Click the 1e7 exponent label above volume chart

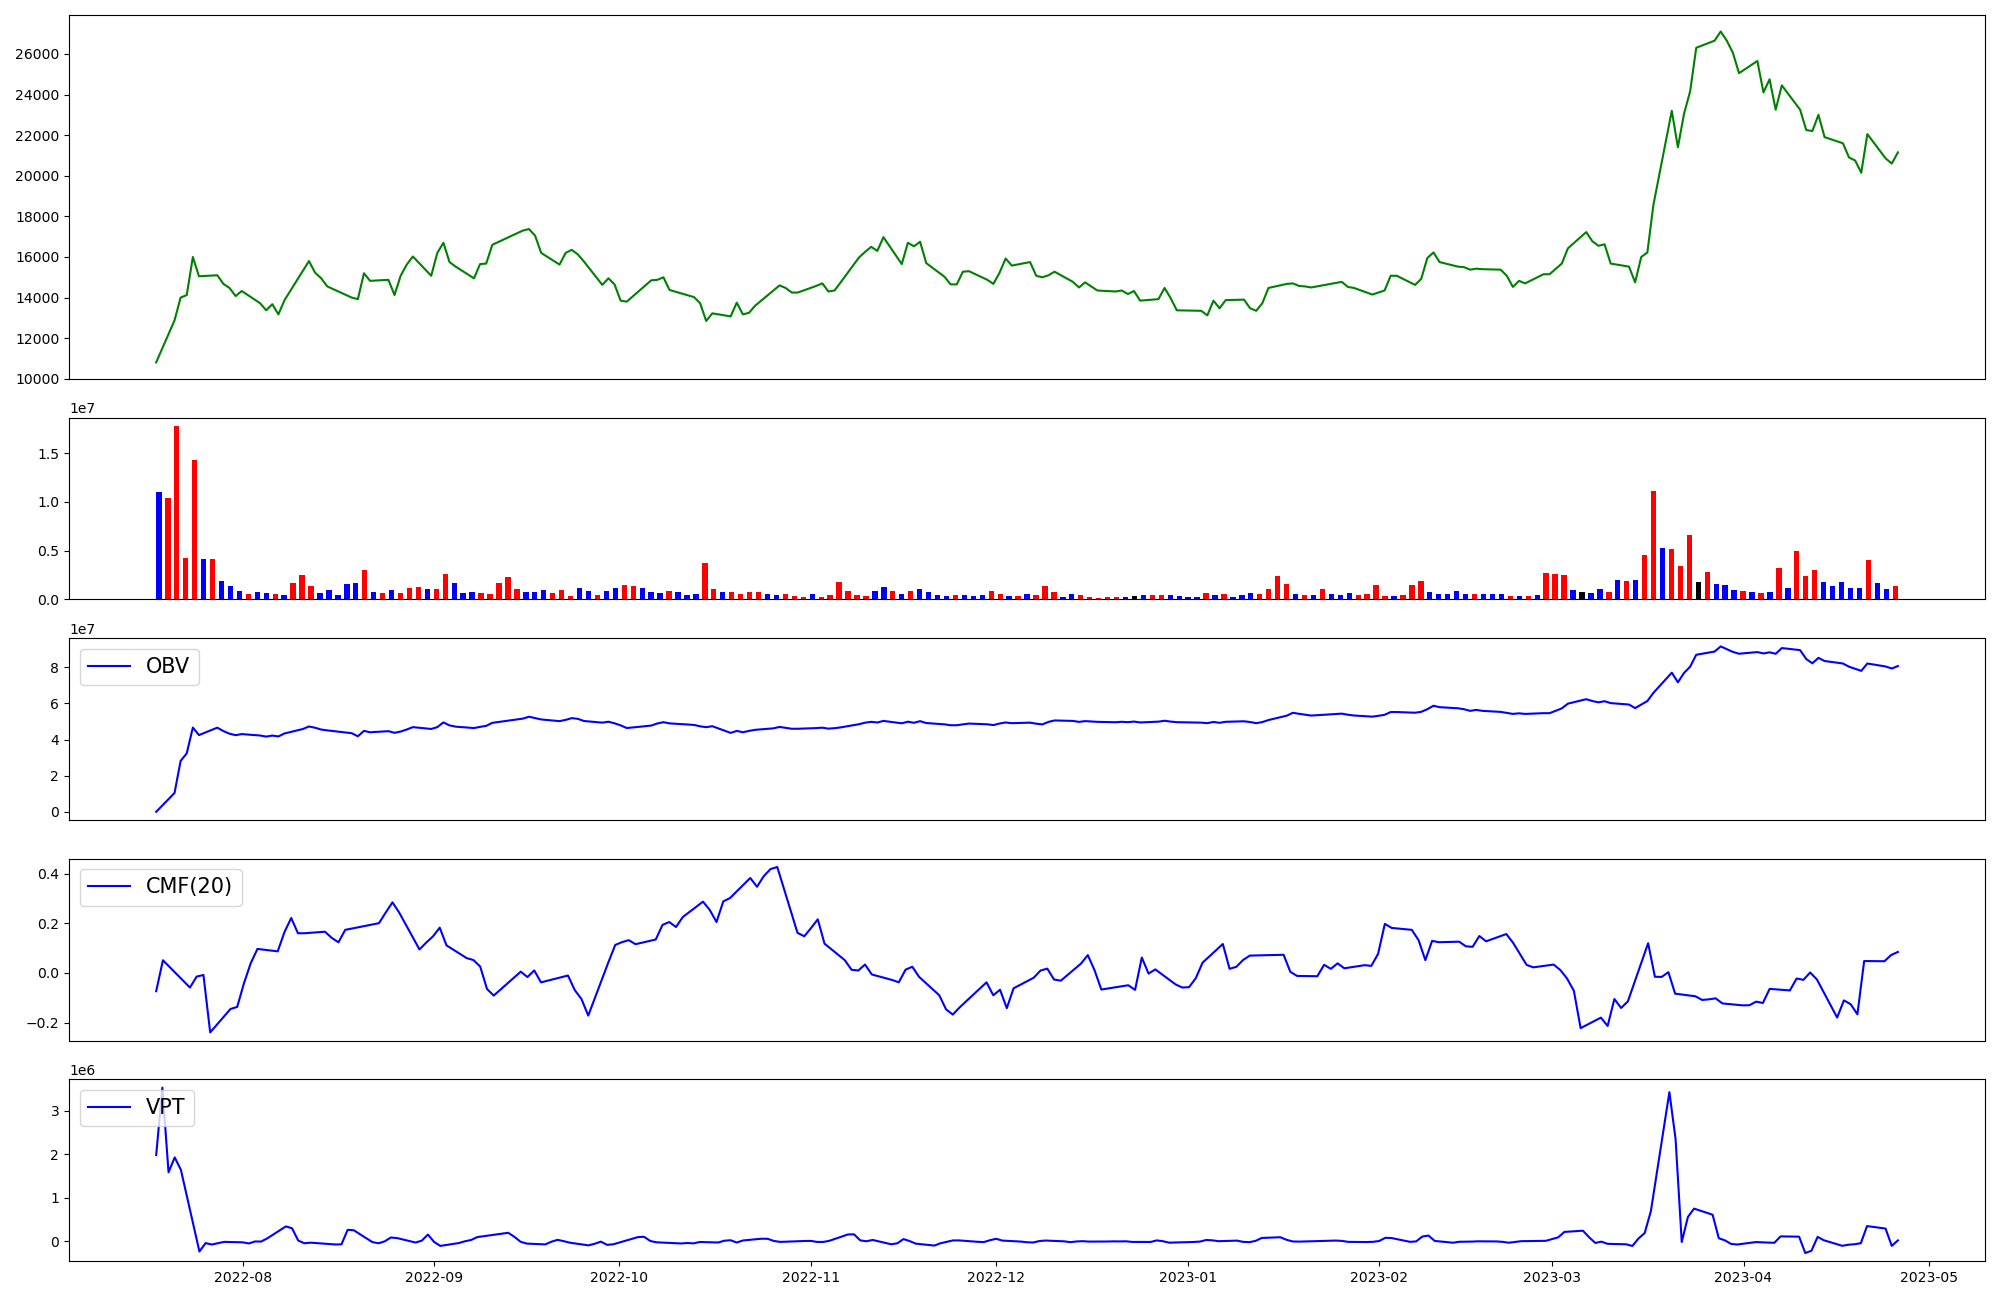click(82, 408)
